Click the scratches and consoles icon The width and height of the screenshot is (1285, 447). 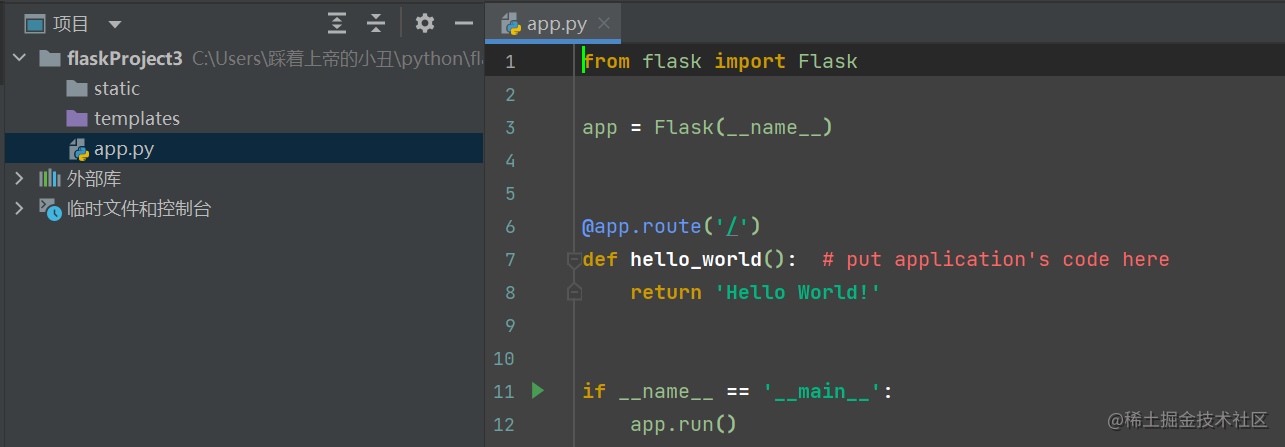pos(50,209)
